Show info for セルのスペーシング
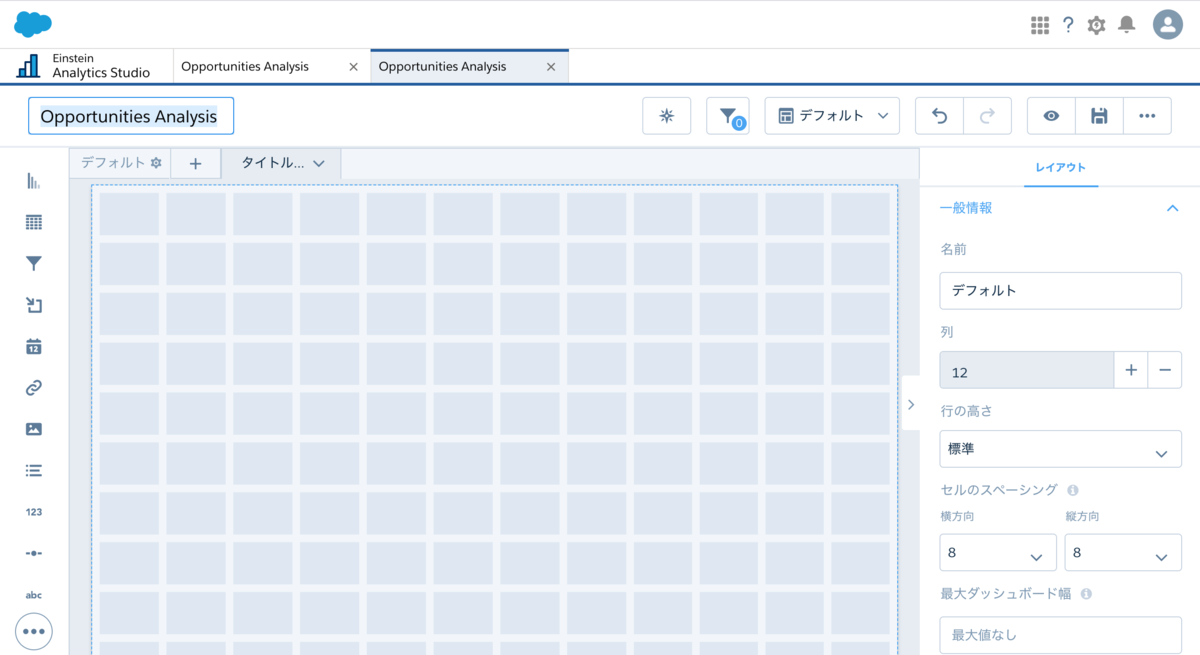1200x655 pixels. tap(1073, 490)
